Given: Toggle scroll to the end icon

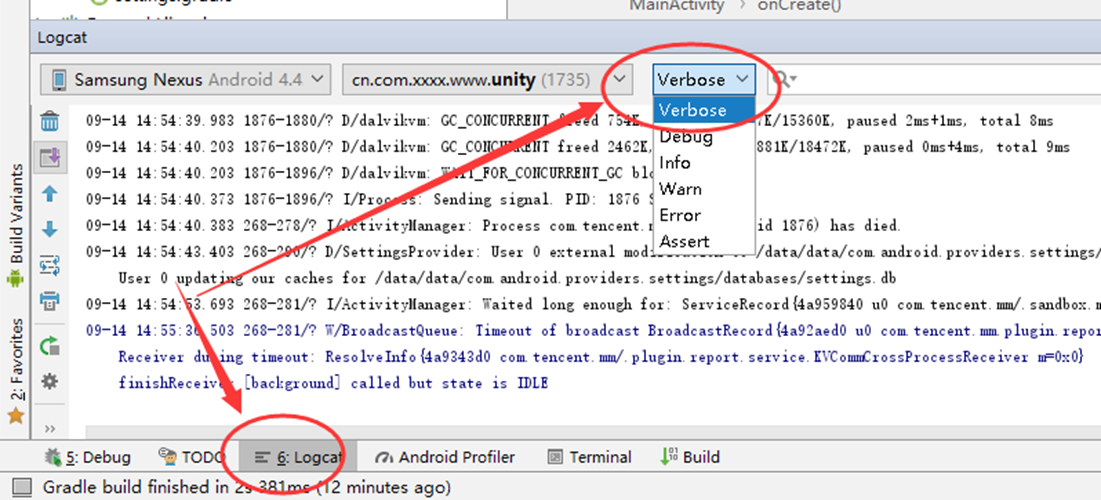Looking at the screenshot, I should (x=50, y=158).
